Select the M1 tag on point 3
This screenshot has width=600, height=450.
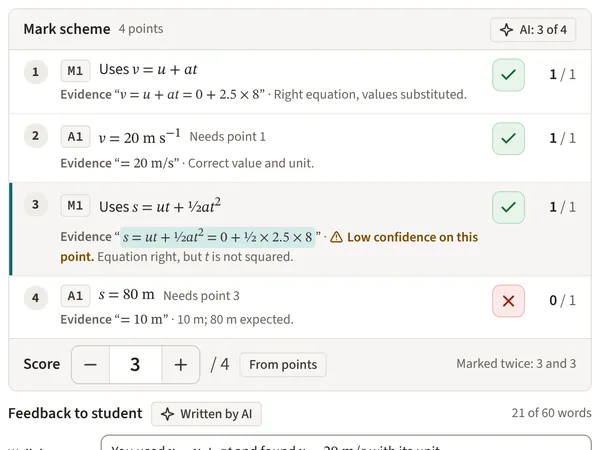click(75, 205)
